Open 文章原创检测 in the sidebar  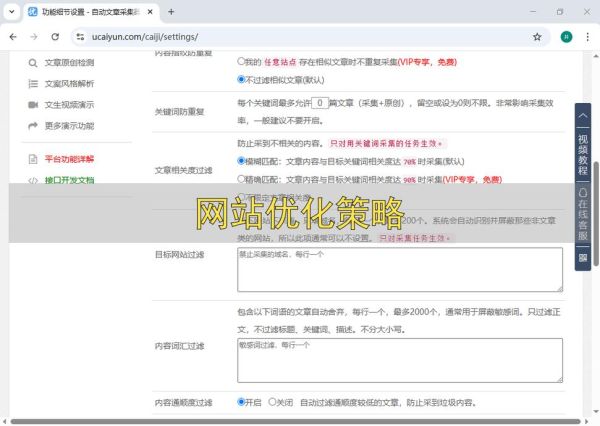point(69,63)
